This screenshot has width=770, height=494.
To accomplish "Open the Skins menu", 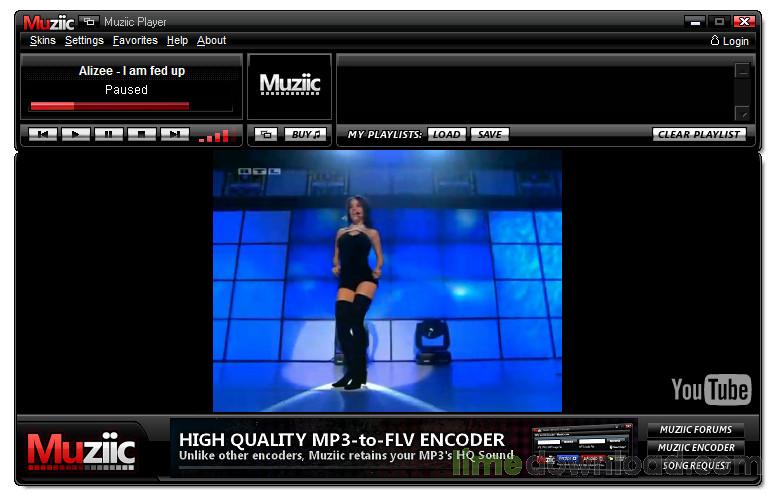I will point(42,41).
